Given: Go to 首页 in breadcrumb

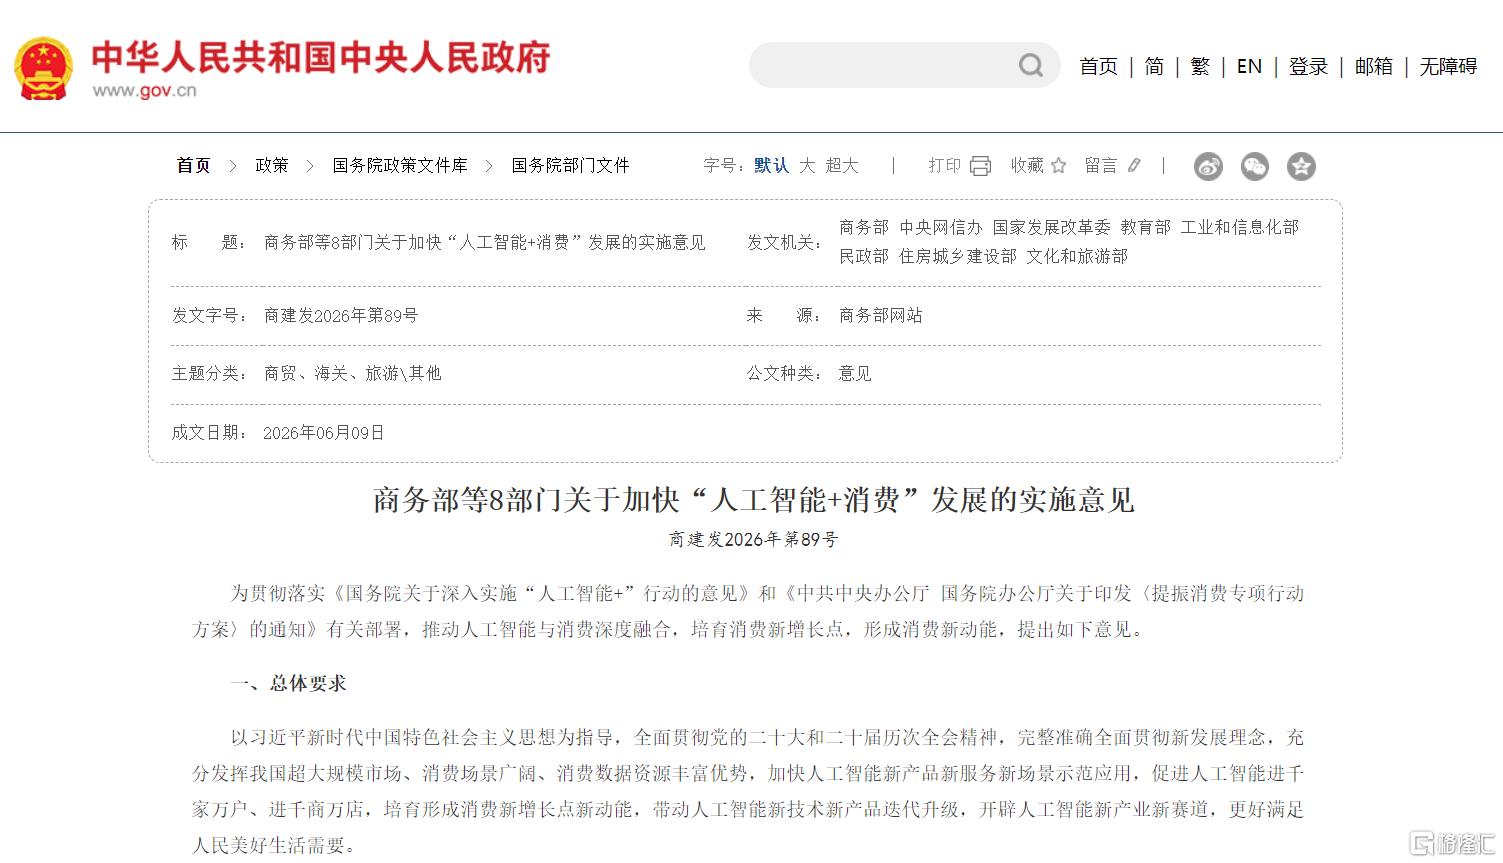Looking at the screenshot, I should tap(193, 166).
